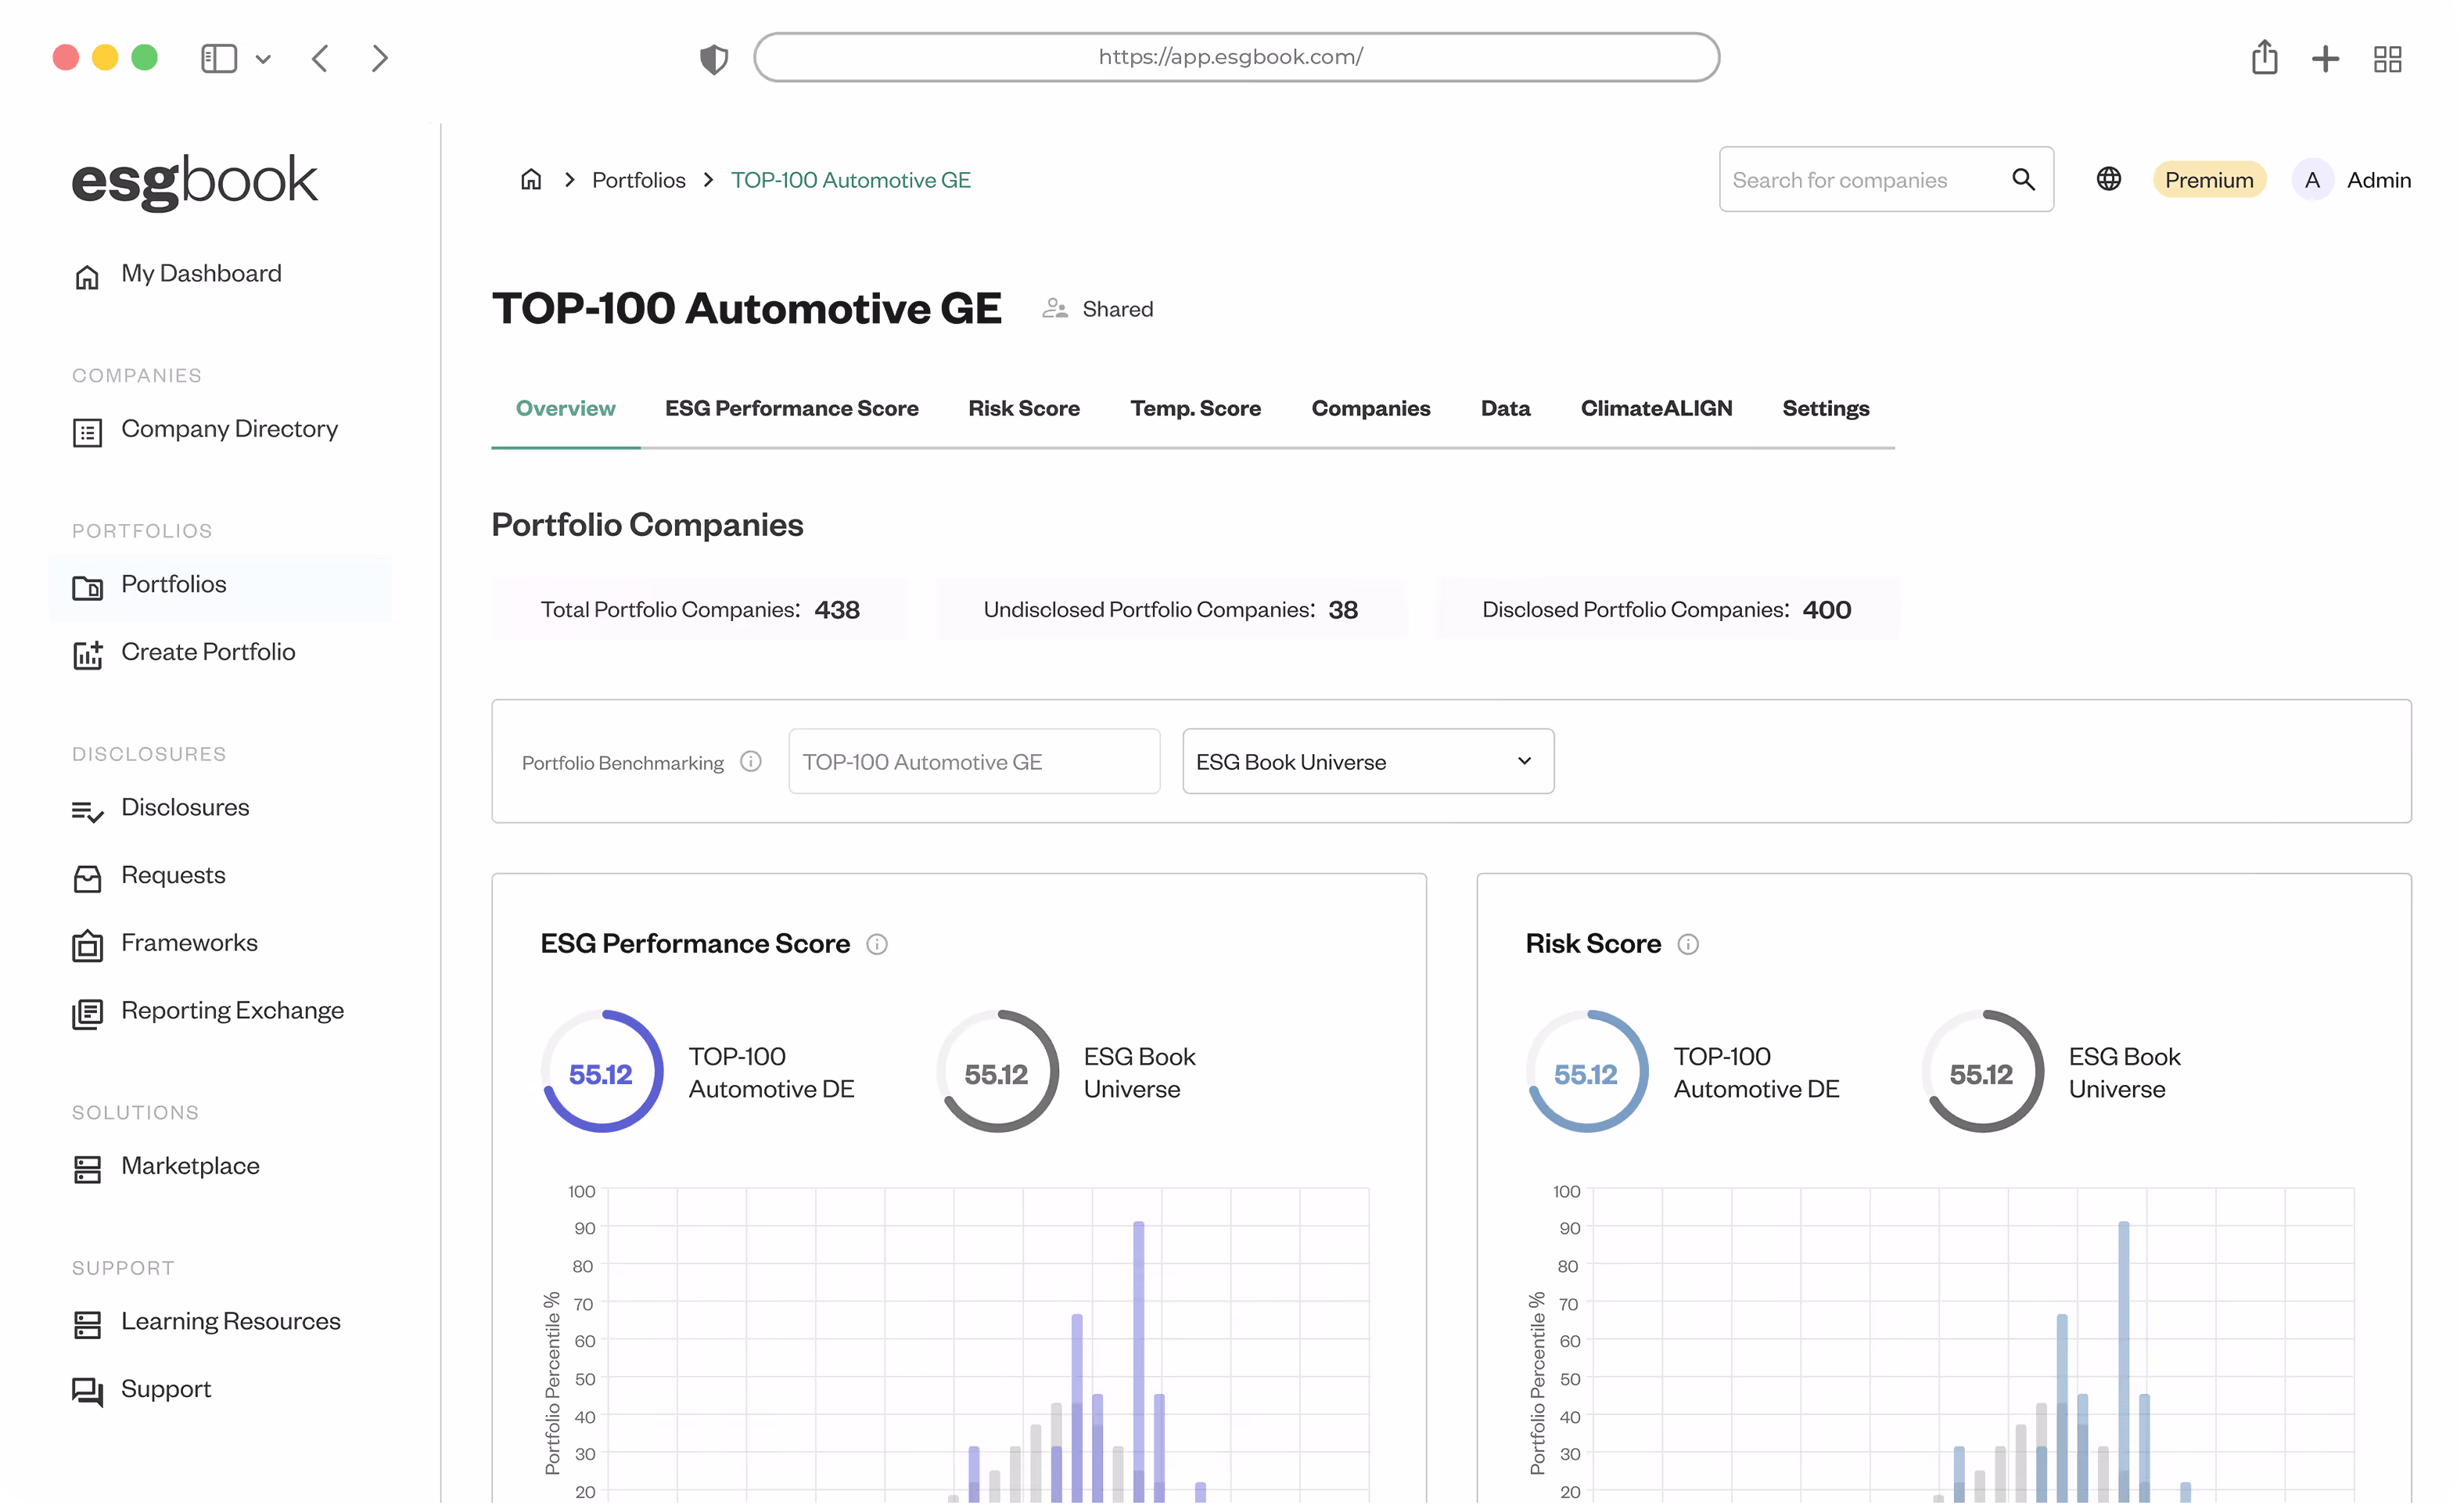
Task: Click the Admin avatar icon
Action: coord(2311,180)
